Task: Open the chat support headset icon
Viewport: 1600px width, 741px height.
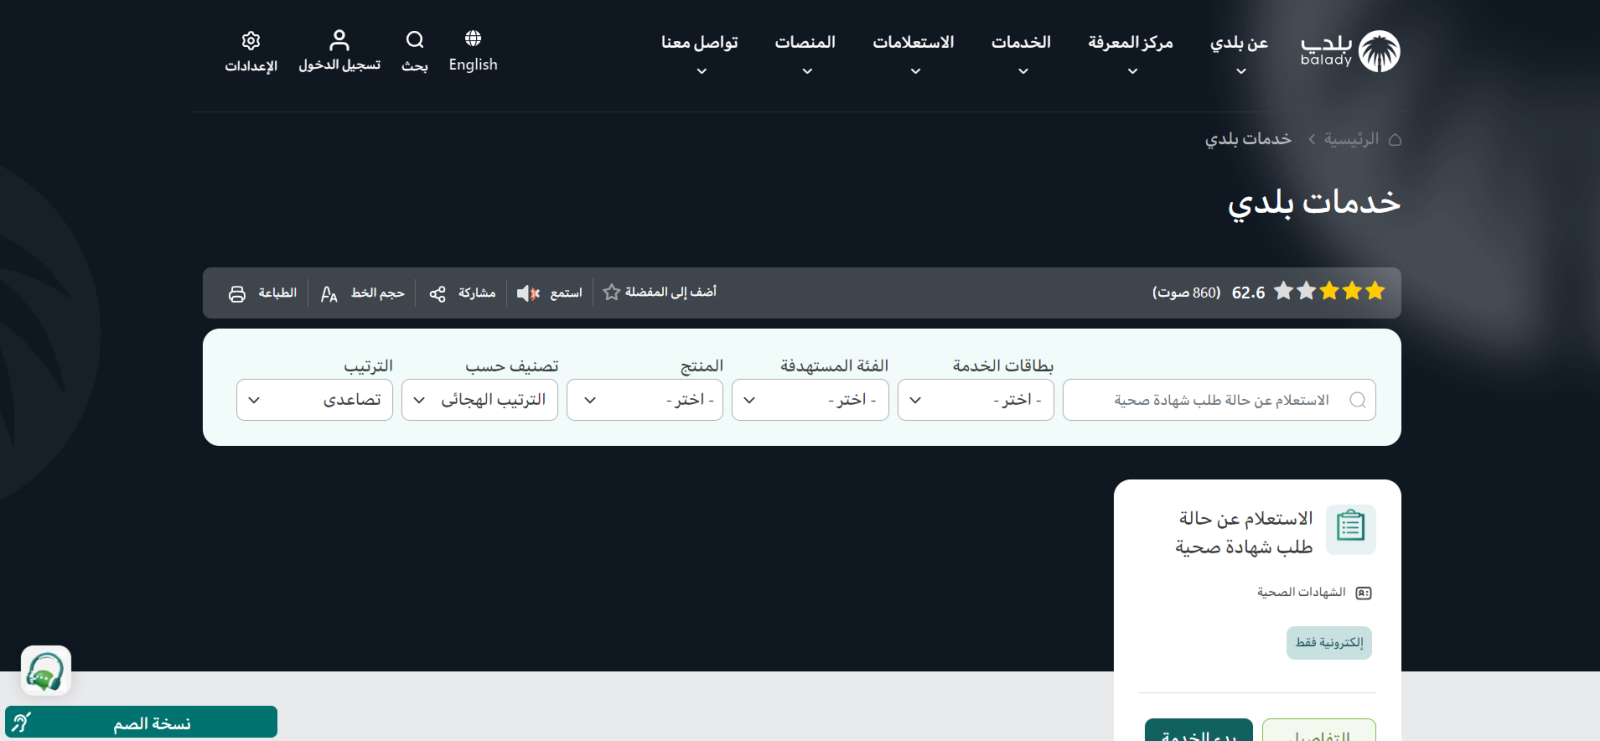Action: (45, 671)
